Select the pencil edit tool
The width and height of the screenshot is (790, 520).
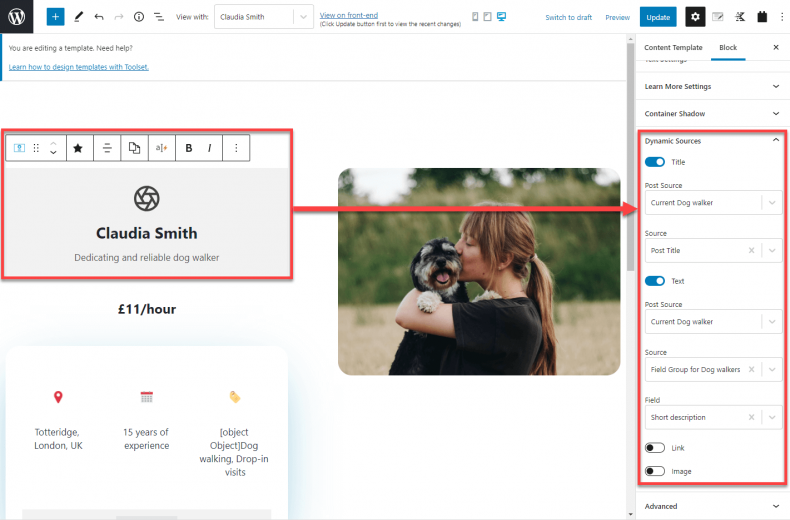click(79, 17)
